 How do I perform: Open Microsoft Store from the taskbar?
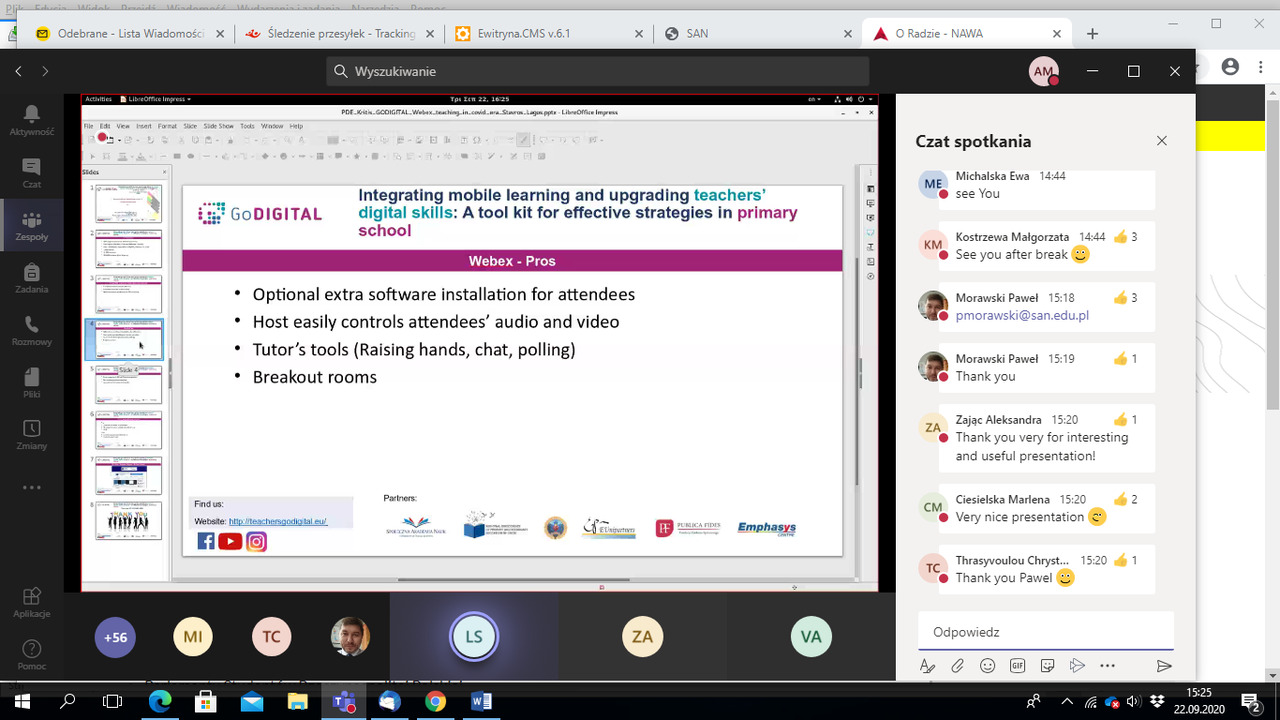[x=206, y=702]
